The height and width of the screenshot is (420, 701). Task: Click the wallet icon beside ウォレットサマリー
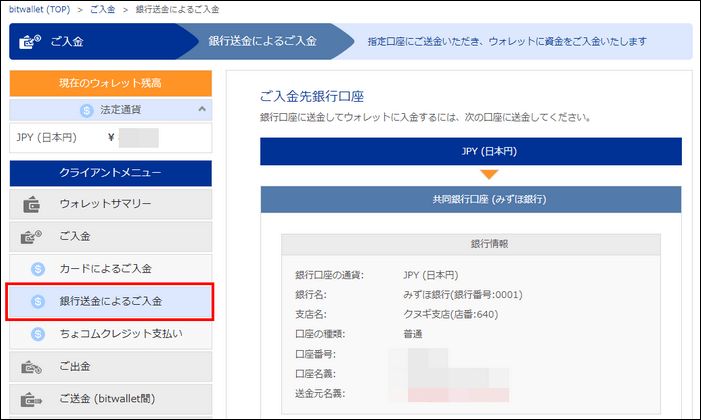point(31,204)
